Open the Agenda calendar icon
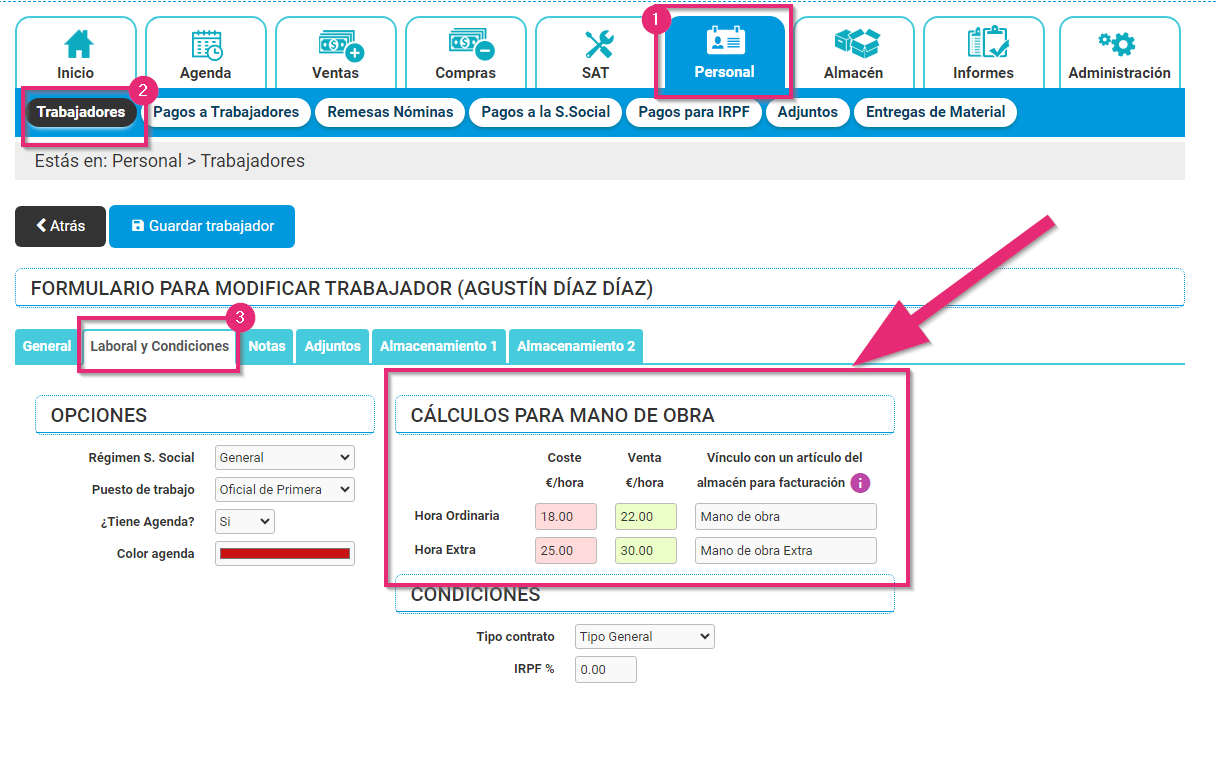This screenshot has width=1218, height=762. point(206,45)
